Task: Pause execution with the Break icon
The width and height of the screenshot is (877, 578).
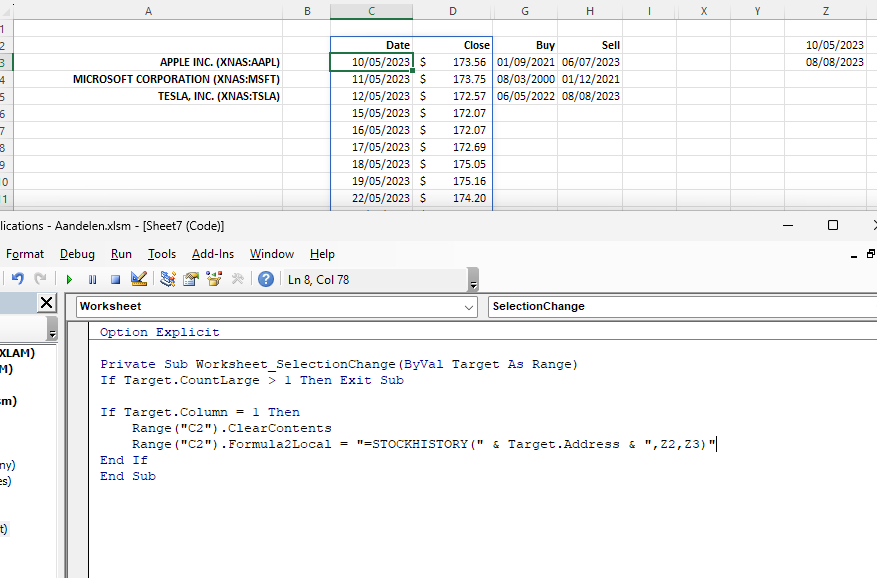Action: coord(92,279)
